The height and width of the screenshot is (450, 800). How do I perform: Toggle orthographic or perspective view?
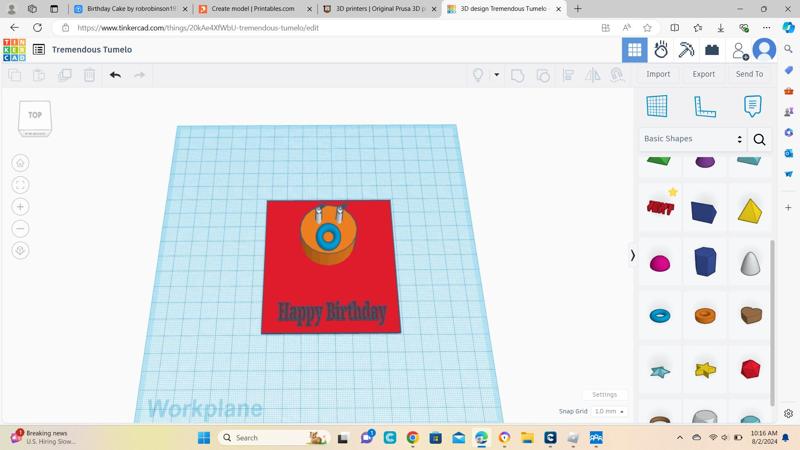tap(20, 251)
